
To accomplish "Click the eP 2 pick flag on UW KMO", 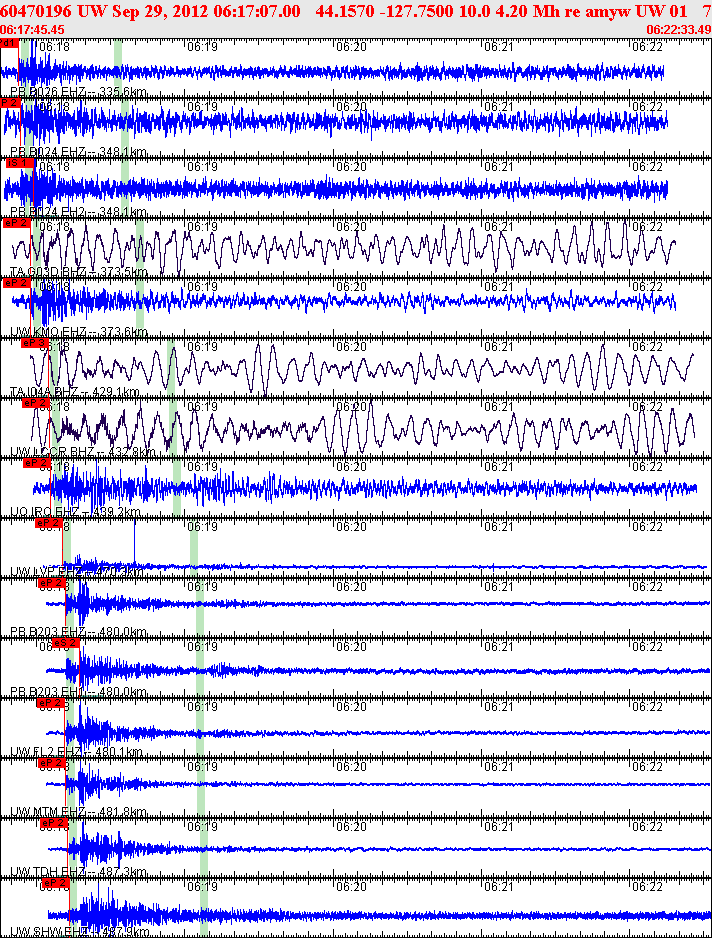I will [16, 283].
